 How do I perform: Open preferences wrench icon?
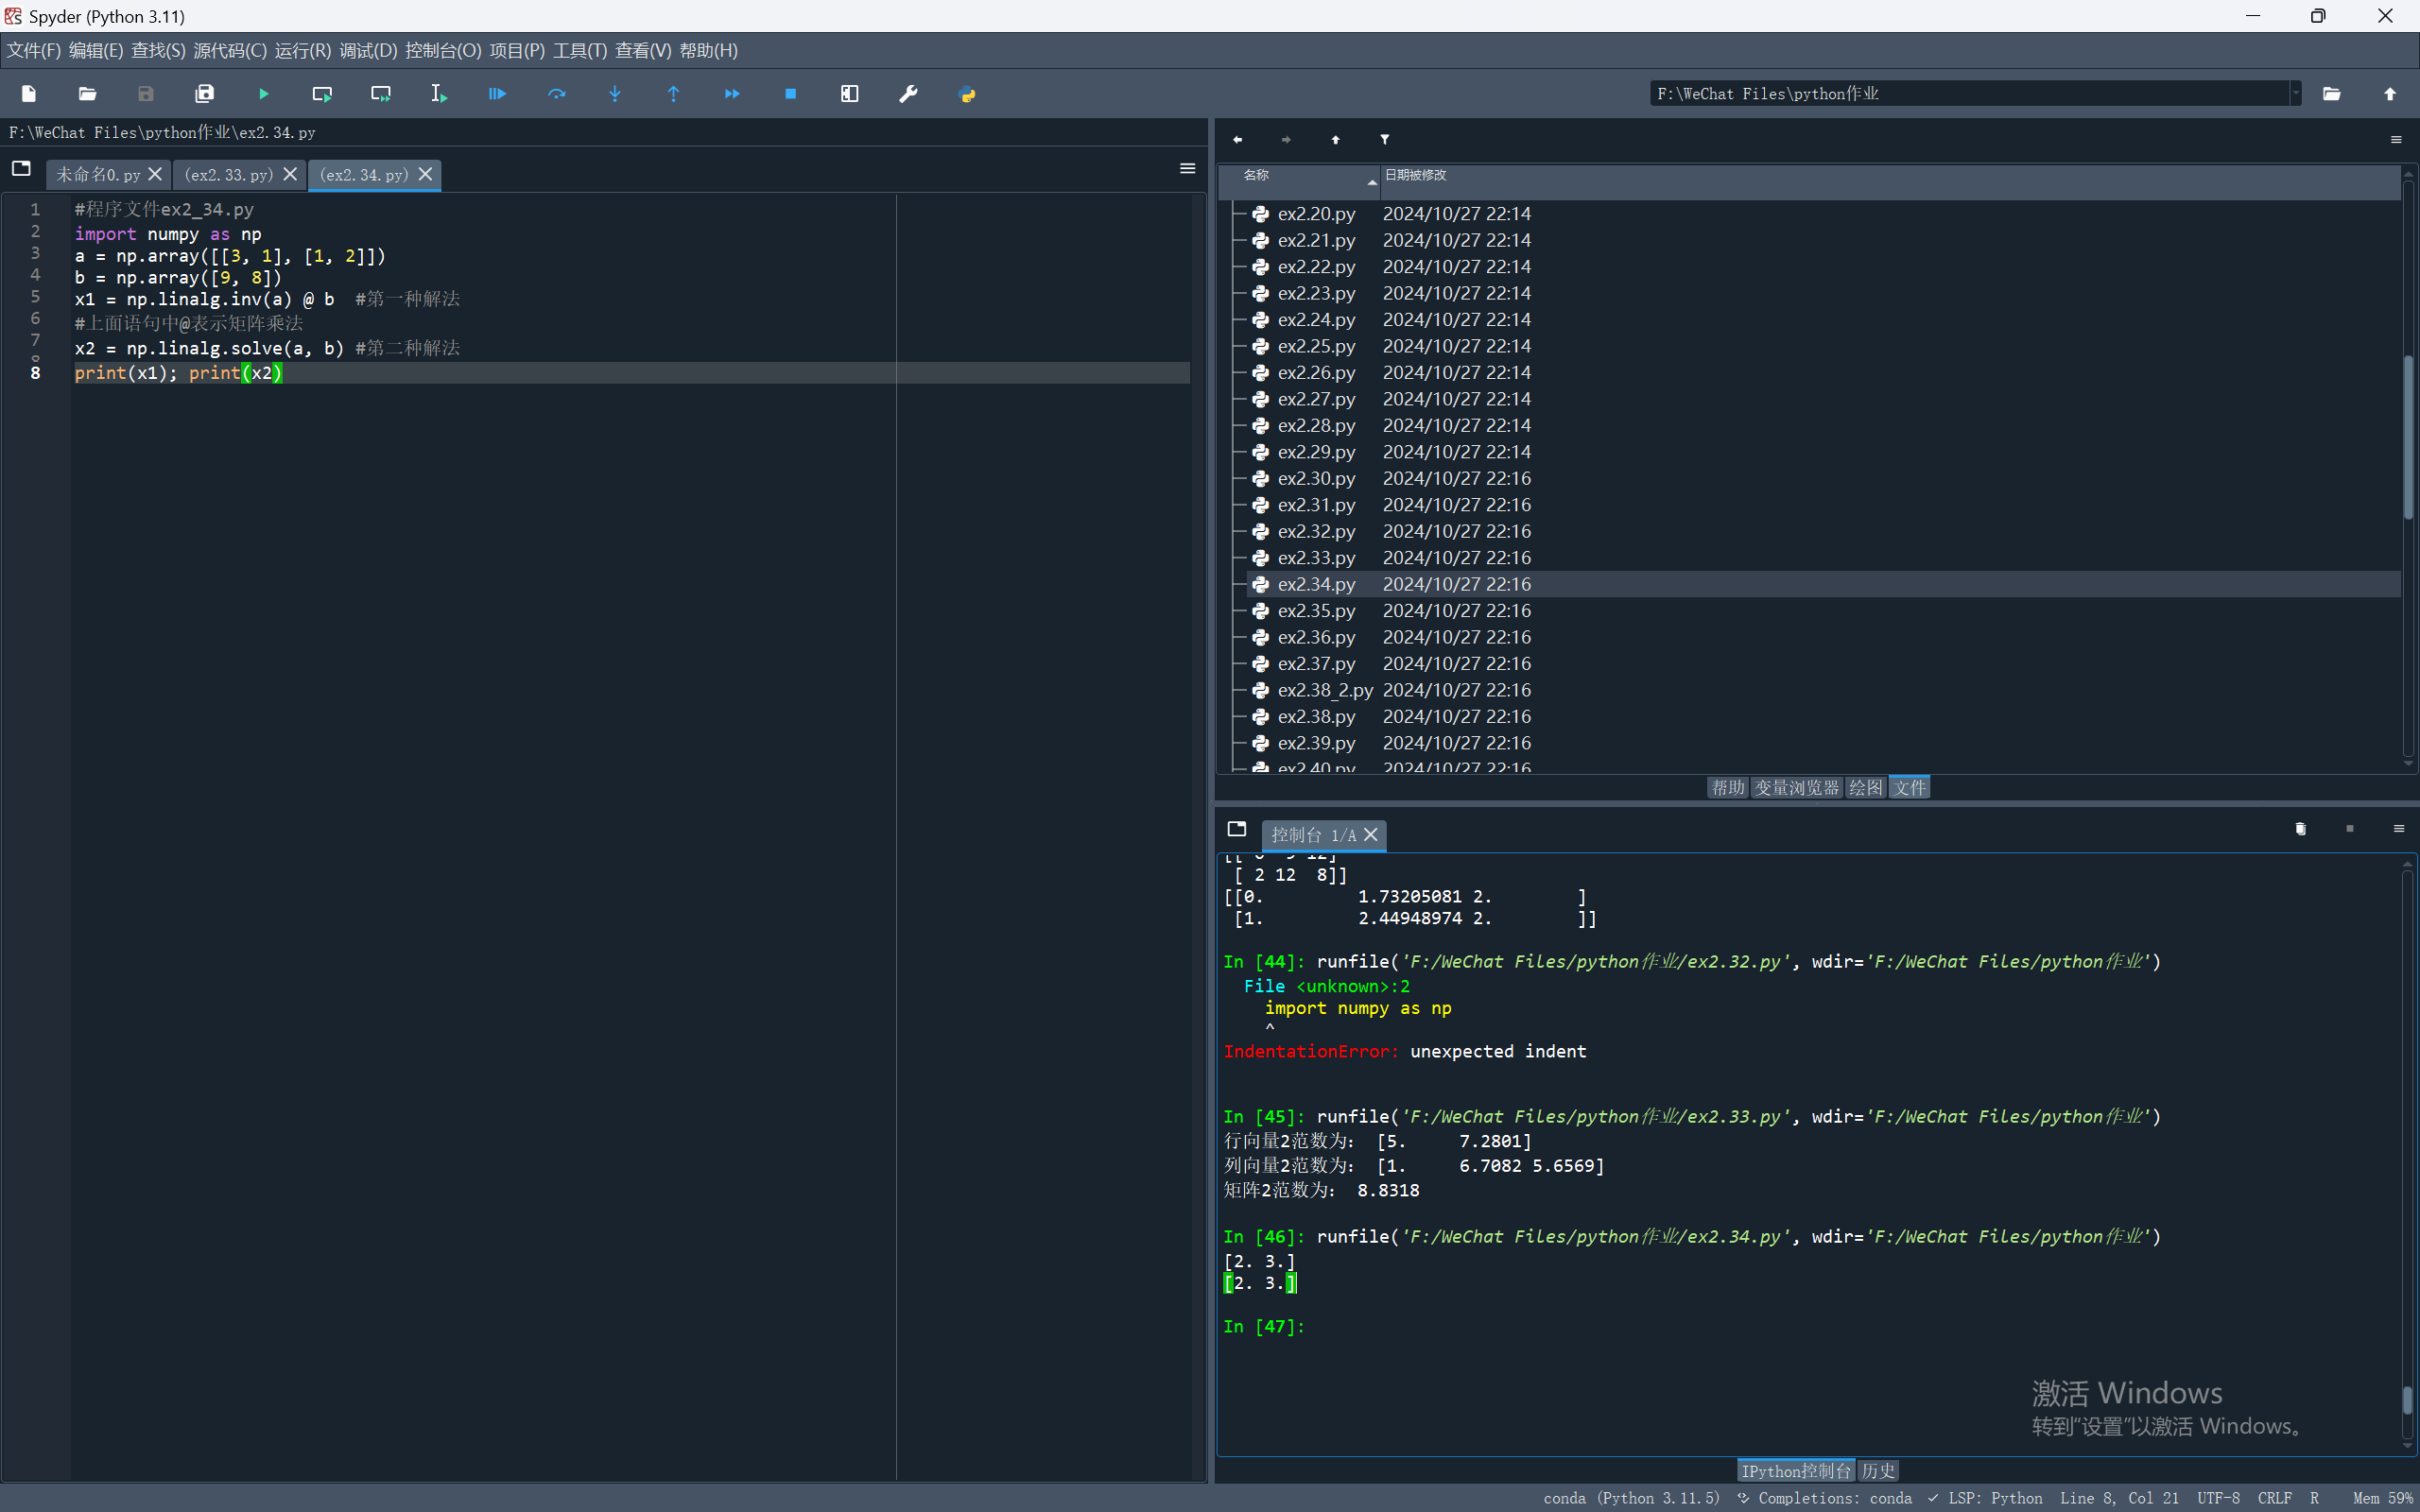tap(908, 94)
